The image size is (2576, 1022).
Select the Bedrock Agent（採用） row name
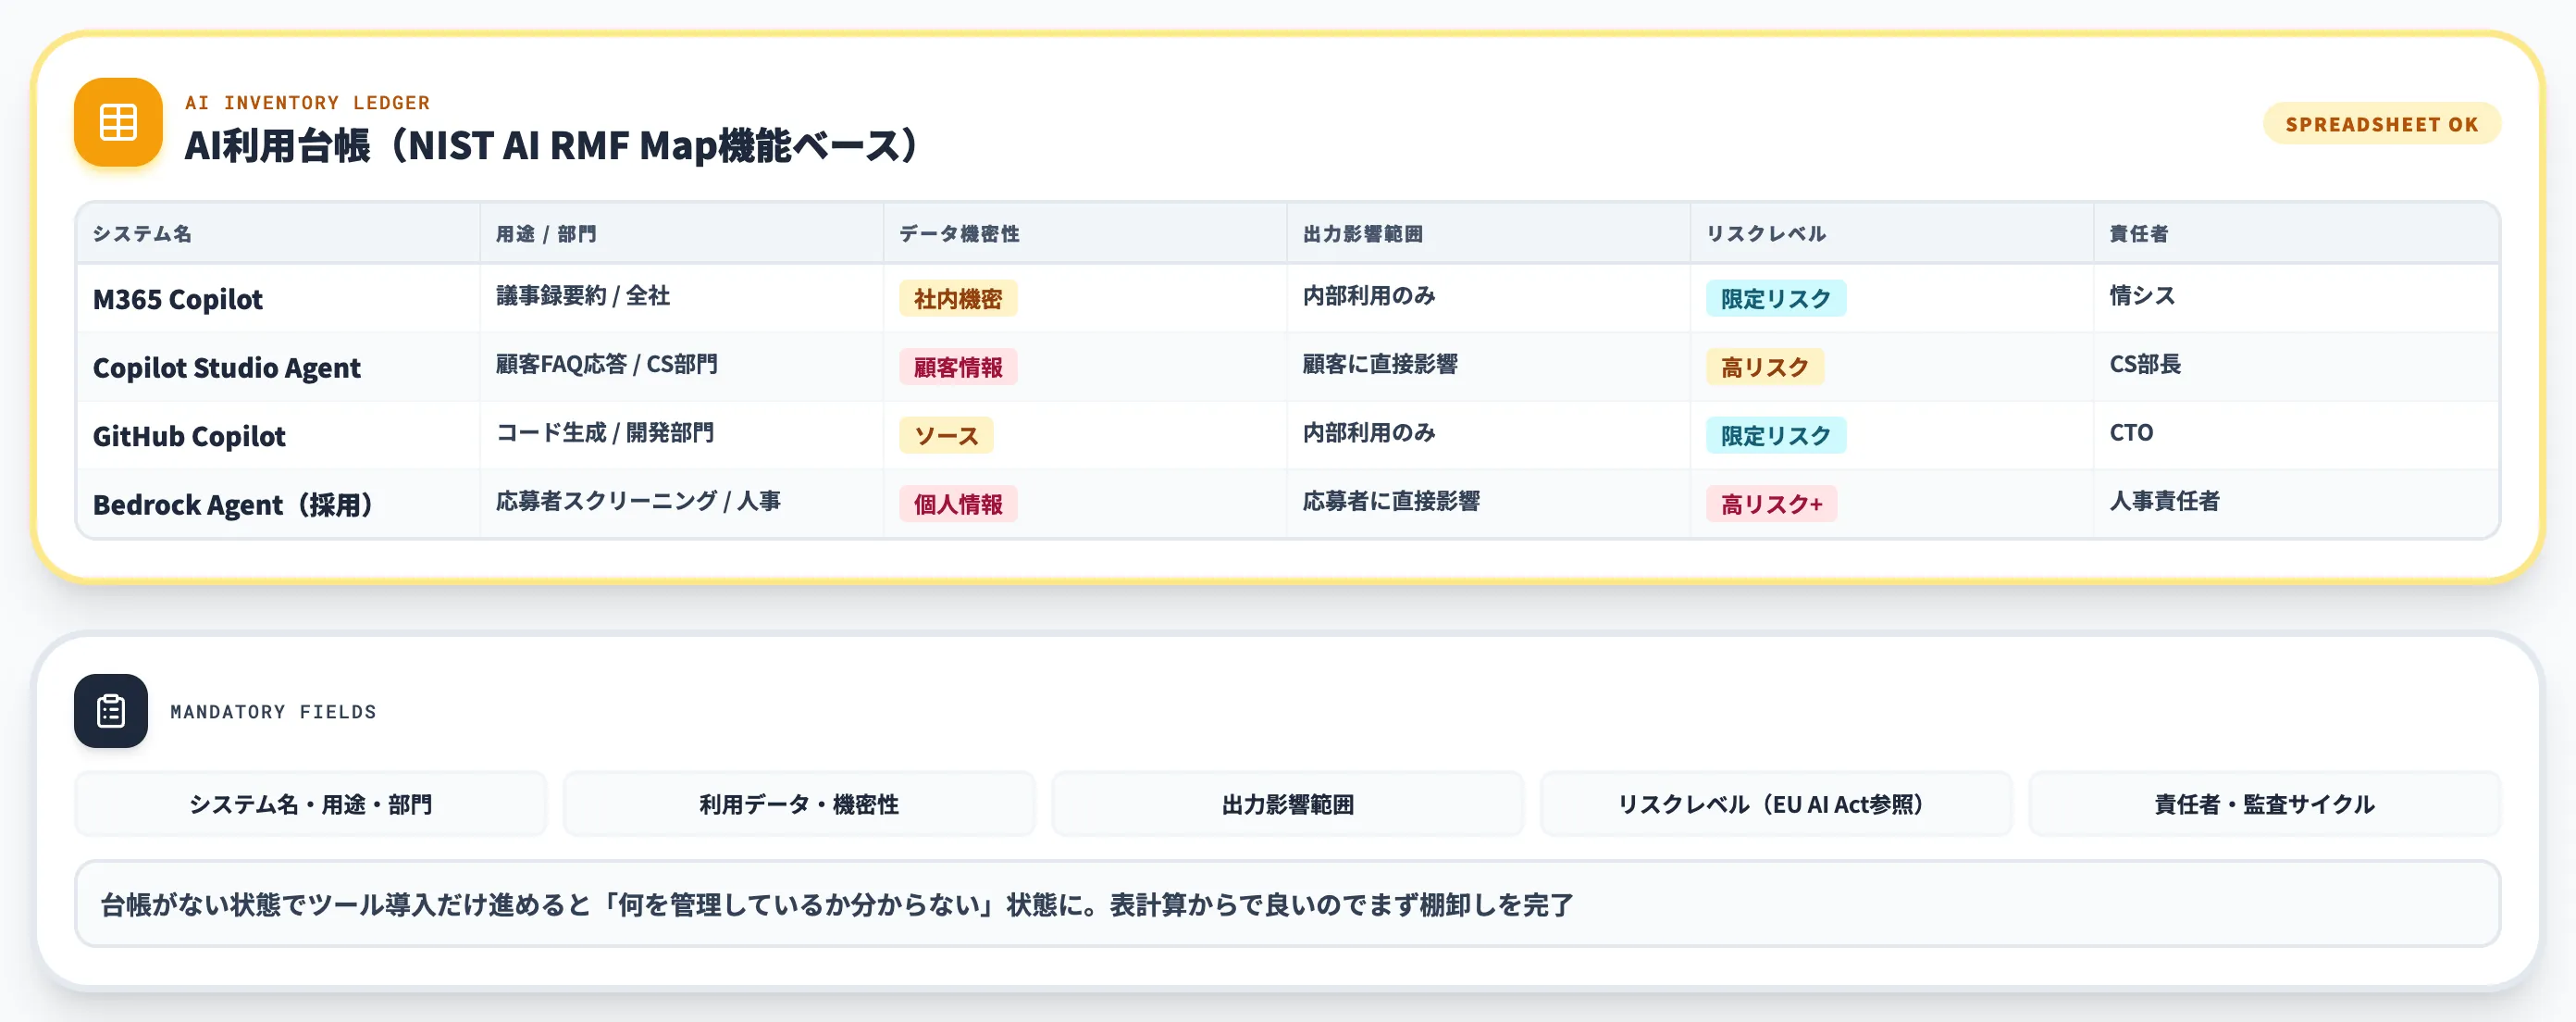pos(233,504)
